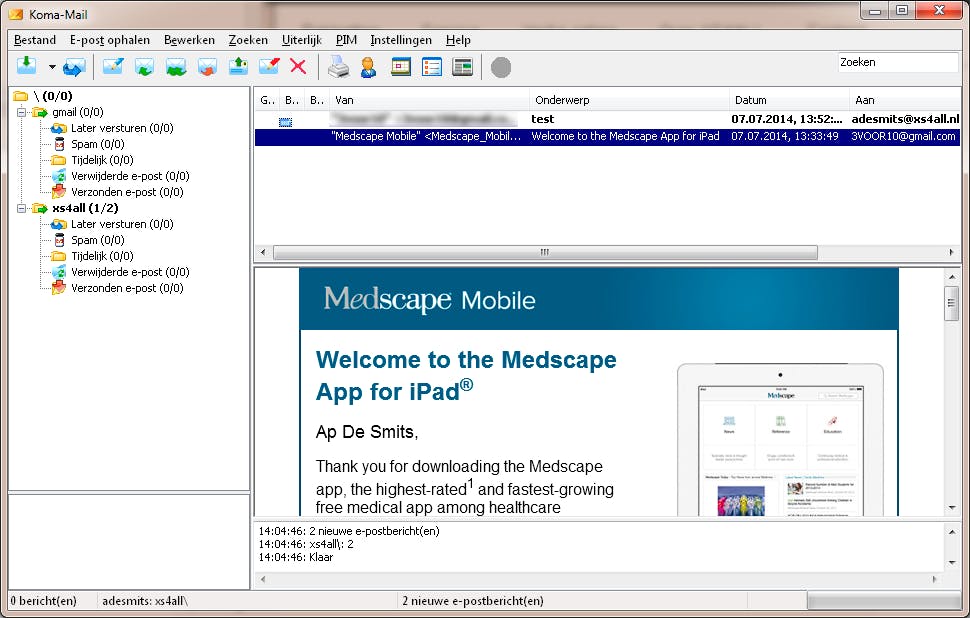Sort messages by the Onderwerp column header
This screenshot has height=618, width=970.
pyautogui.click(x=629, y=100)
